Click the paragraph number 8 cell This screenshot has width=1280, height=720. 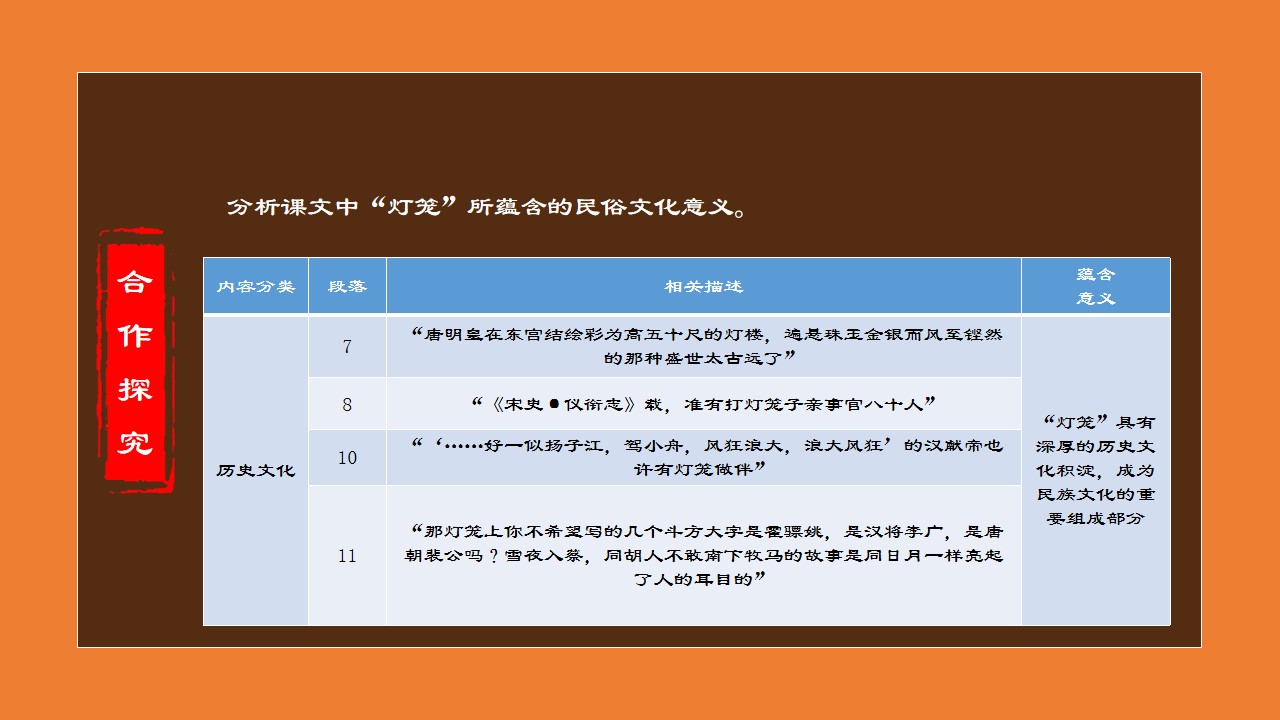point(347,404)
